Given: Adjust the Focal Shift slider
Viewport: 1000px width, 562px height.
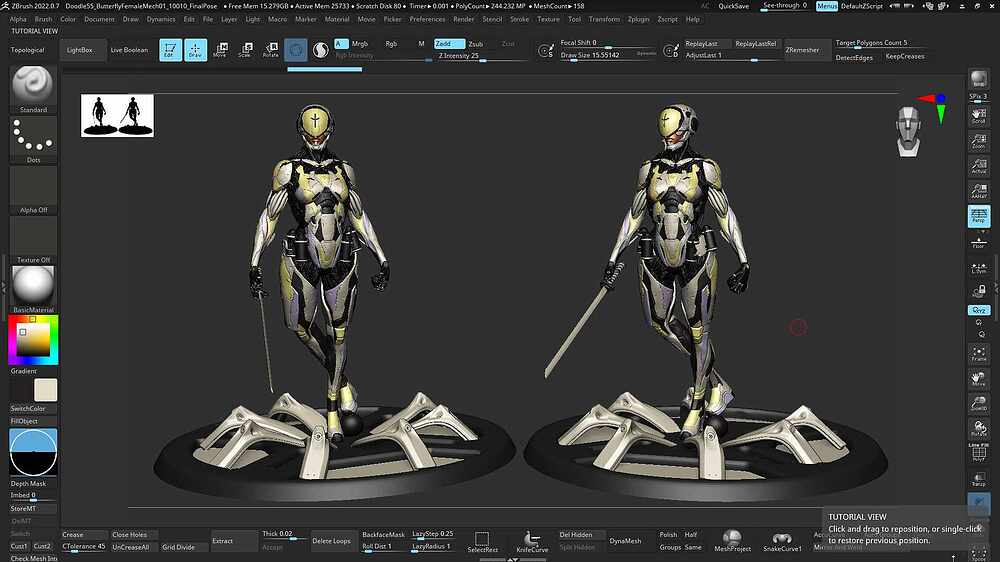Looking at the screenshot, I should click(608, 43).
